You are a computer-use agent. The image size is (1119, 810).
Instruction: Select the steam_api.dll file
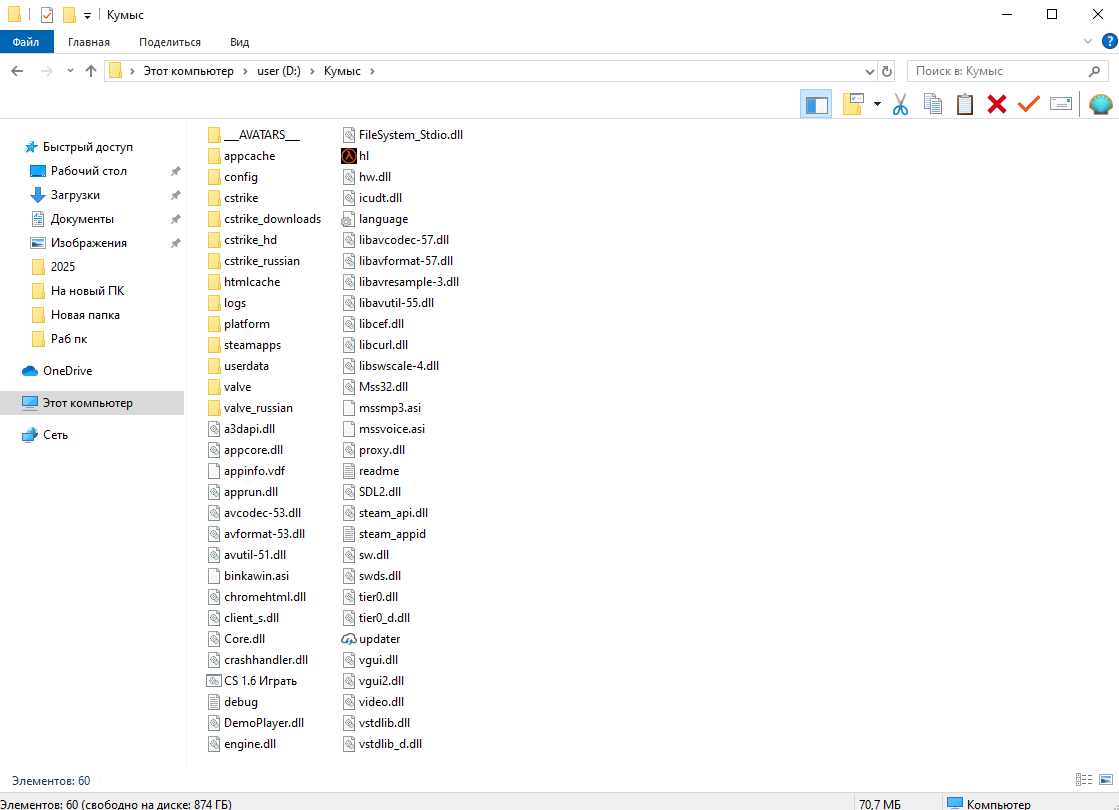385,513
